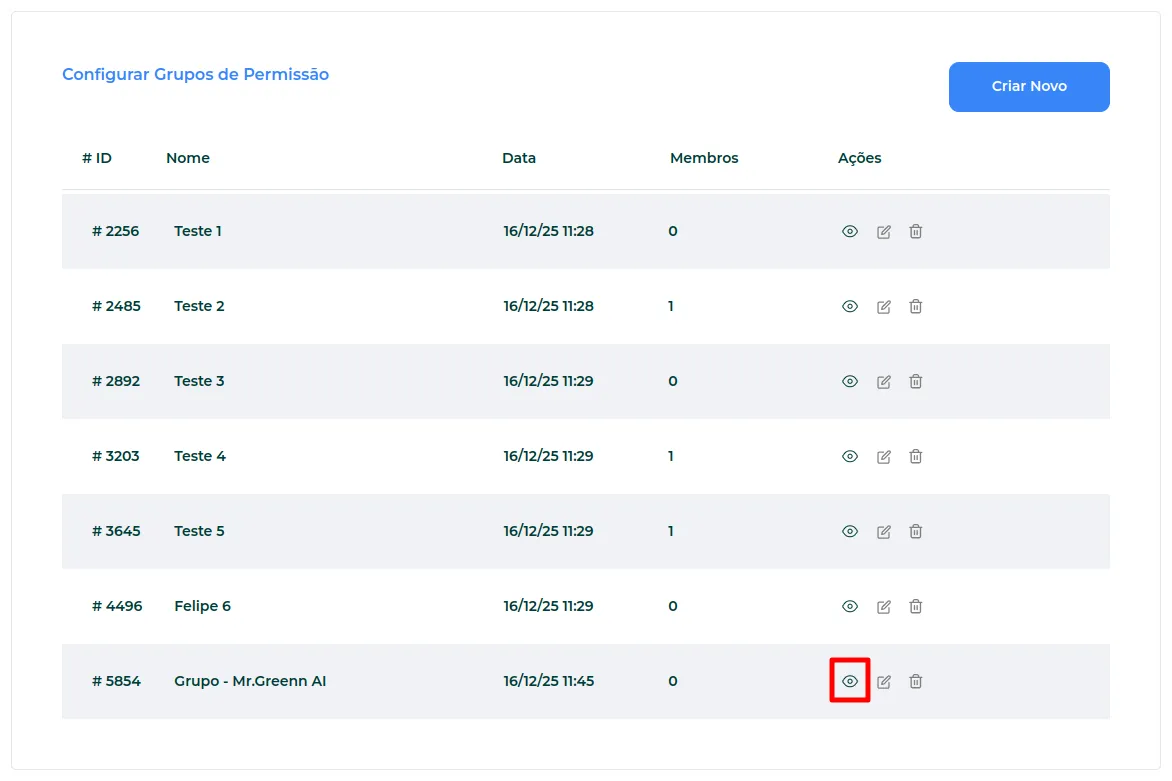Viewport: 1172px width, 781px height.
Task: Delete the Teste 1 group
Action: [916, 232]
